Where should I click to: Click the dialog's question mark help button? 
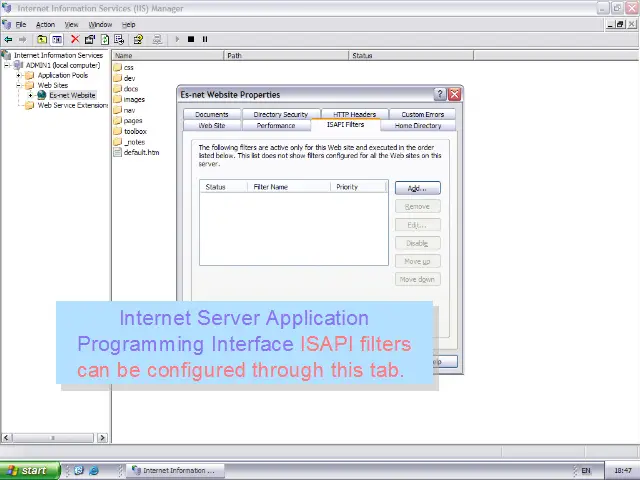440,94
